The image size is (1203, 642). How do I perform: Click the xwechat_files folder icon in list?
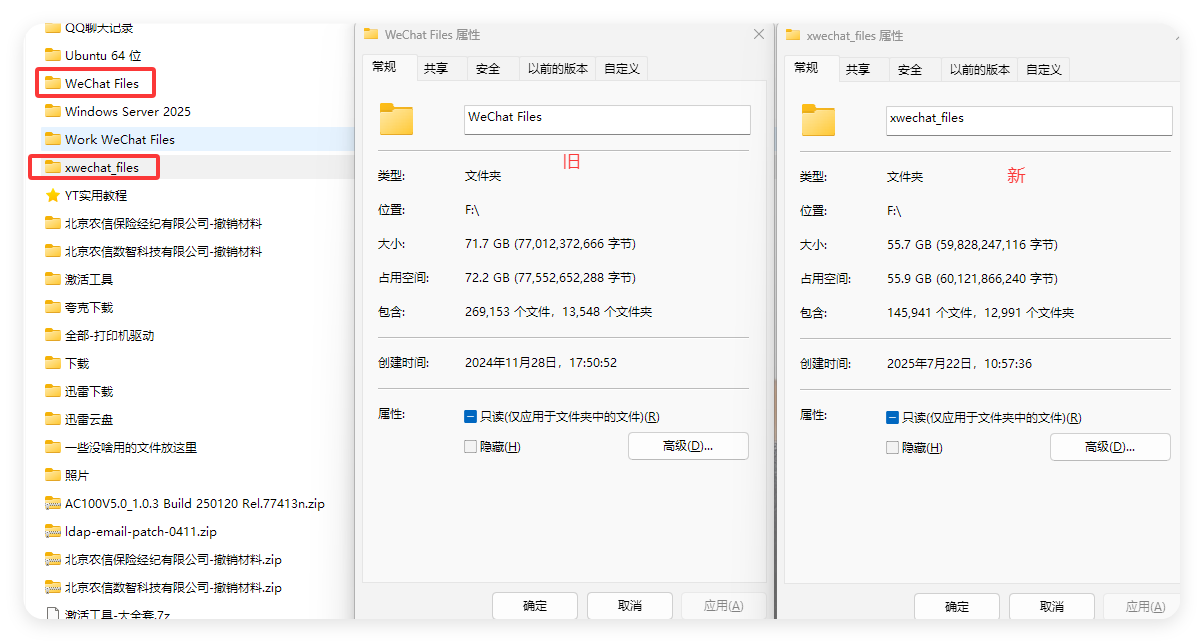point(53,167)
